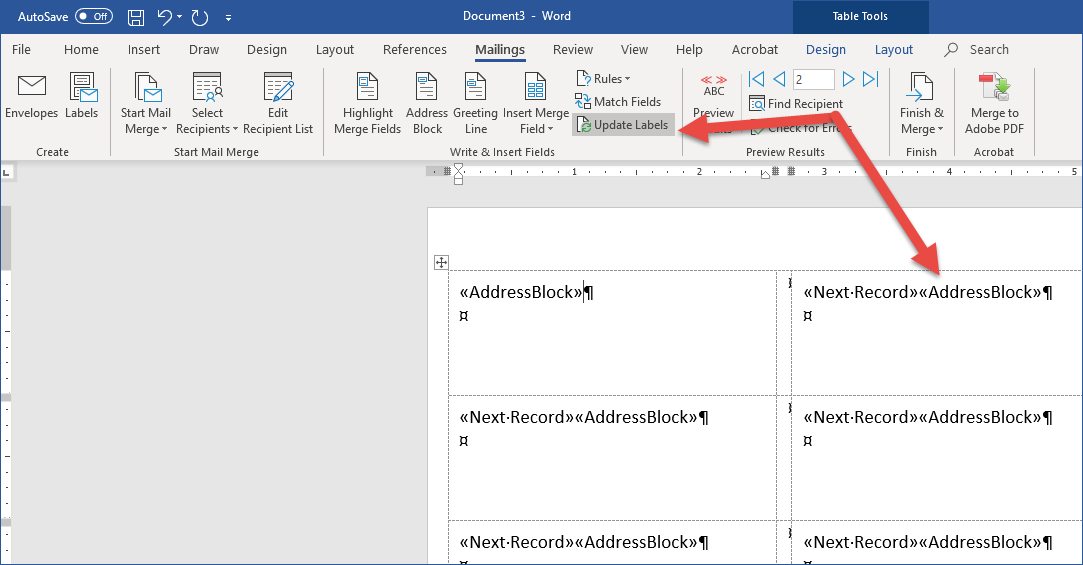Image resolution: width=1083 pixels, height=565 pixels.
Task: Switch to the Home tab
Action: click(x=81, y=50)
